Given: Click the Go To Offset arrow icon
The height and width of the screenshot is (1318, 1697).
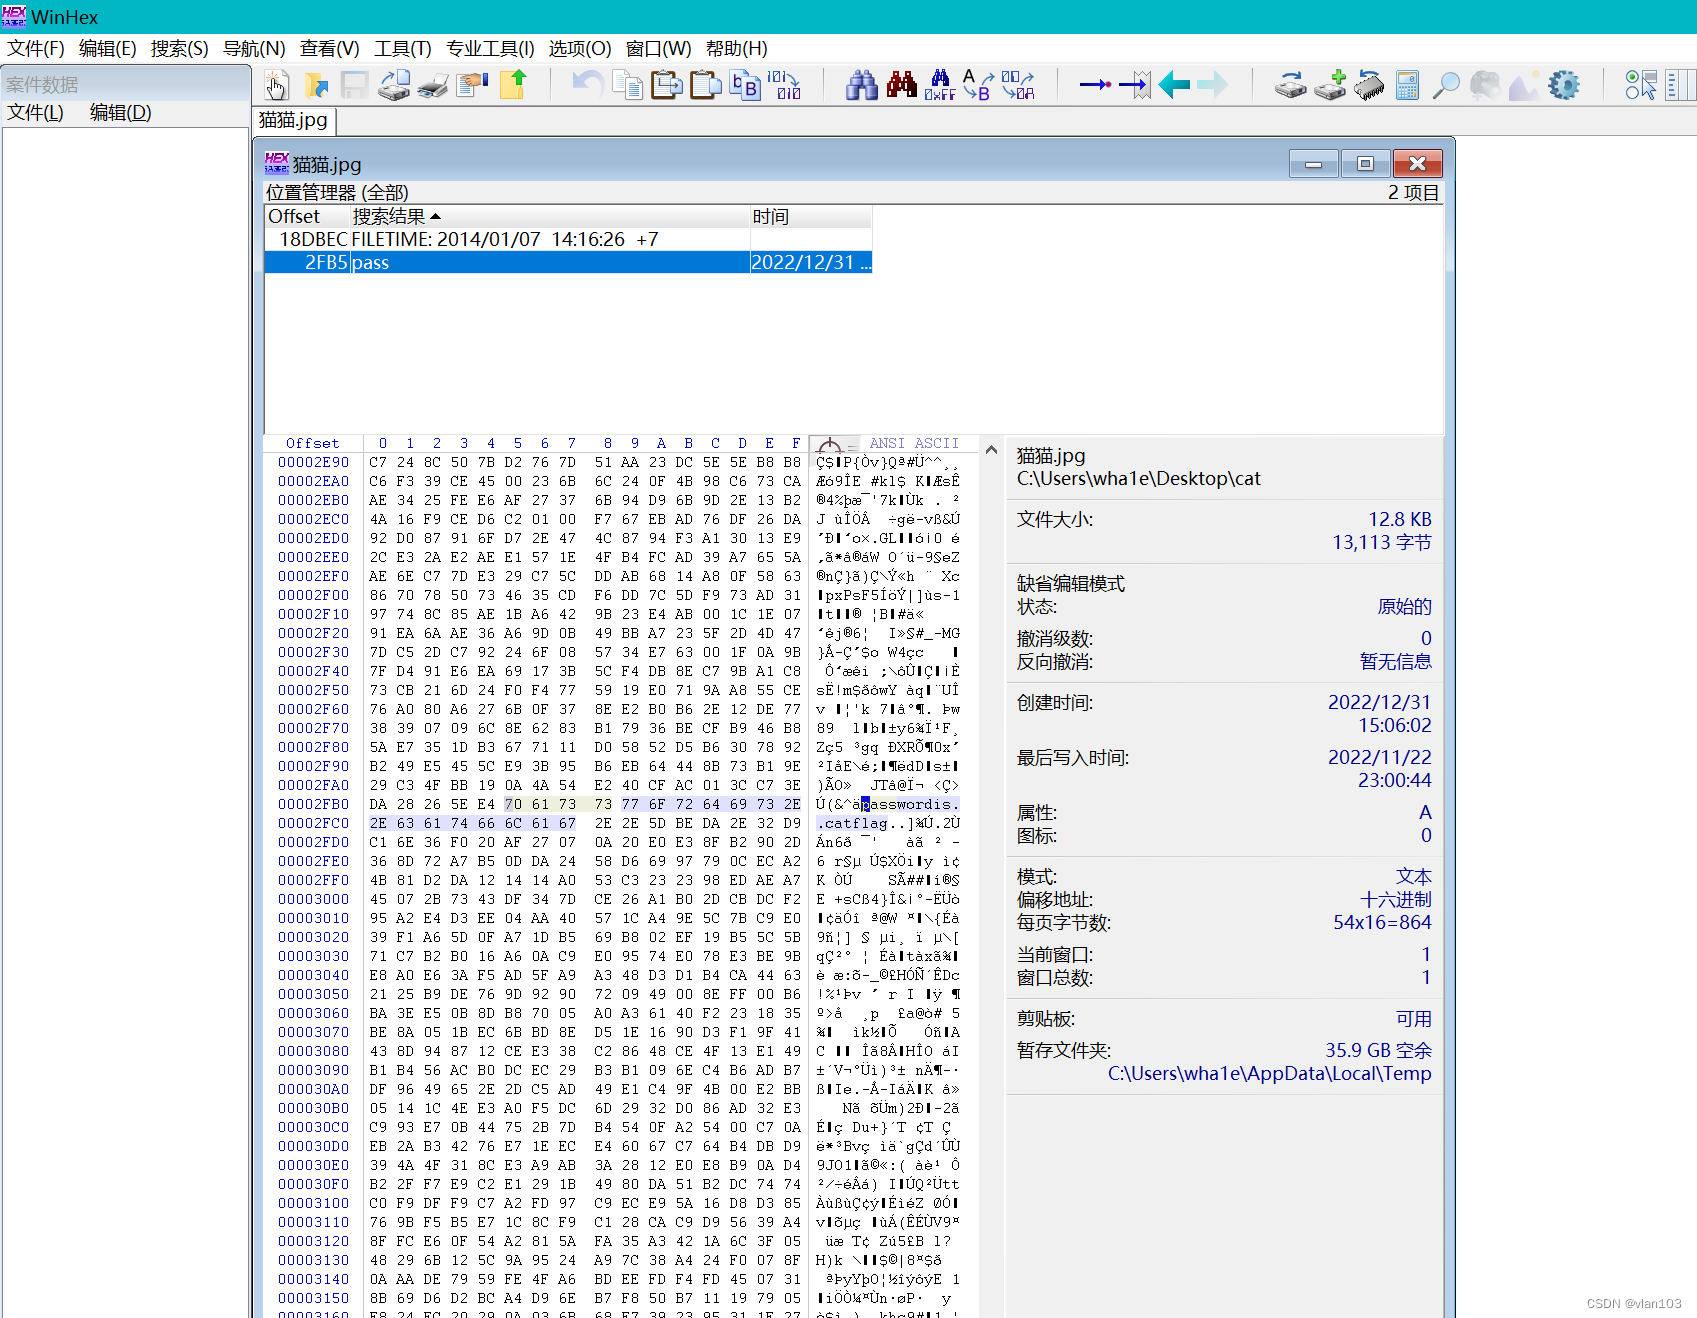Looking at the screenshot, I should coord(1095,85).
